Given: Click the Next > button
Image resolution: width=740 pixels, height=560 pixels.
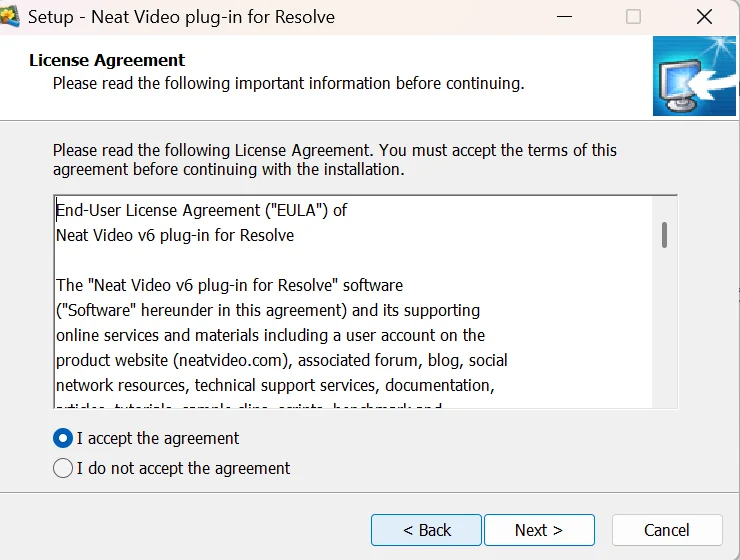Looking at the screenshot, I should point(539,530).
